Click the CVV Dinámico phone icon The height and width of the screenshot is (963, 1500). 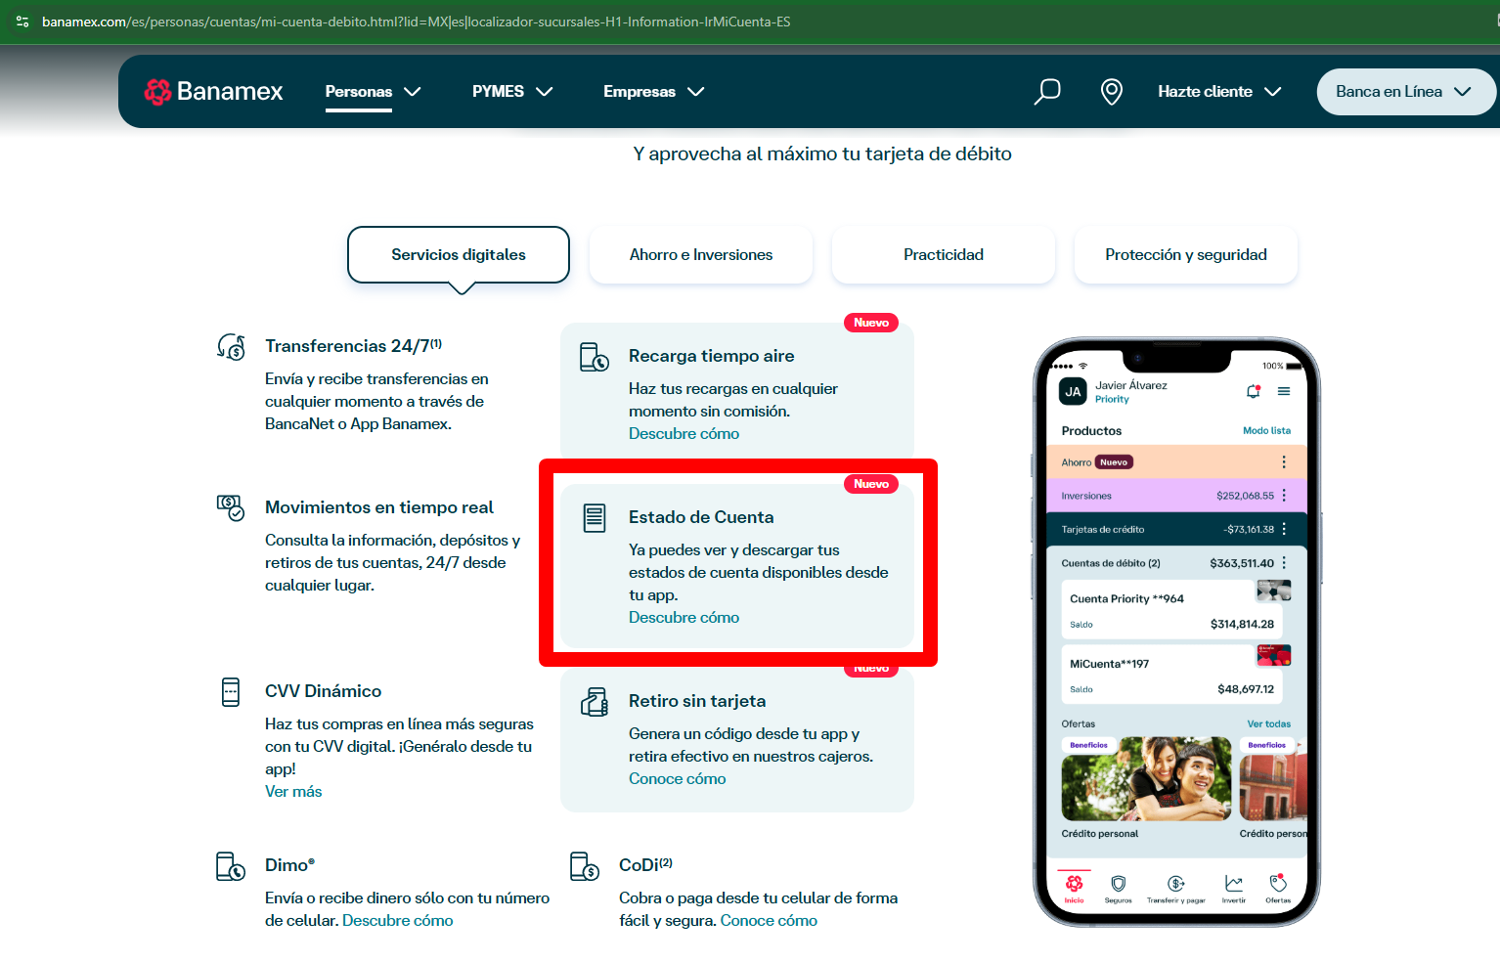tap(231, 692)
